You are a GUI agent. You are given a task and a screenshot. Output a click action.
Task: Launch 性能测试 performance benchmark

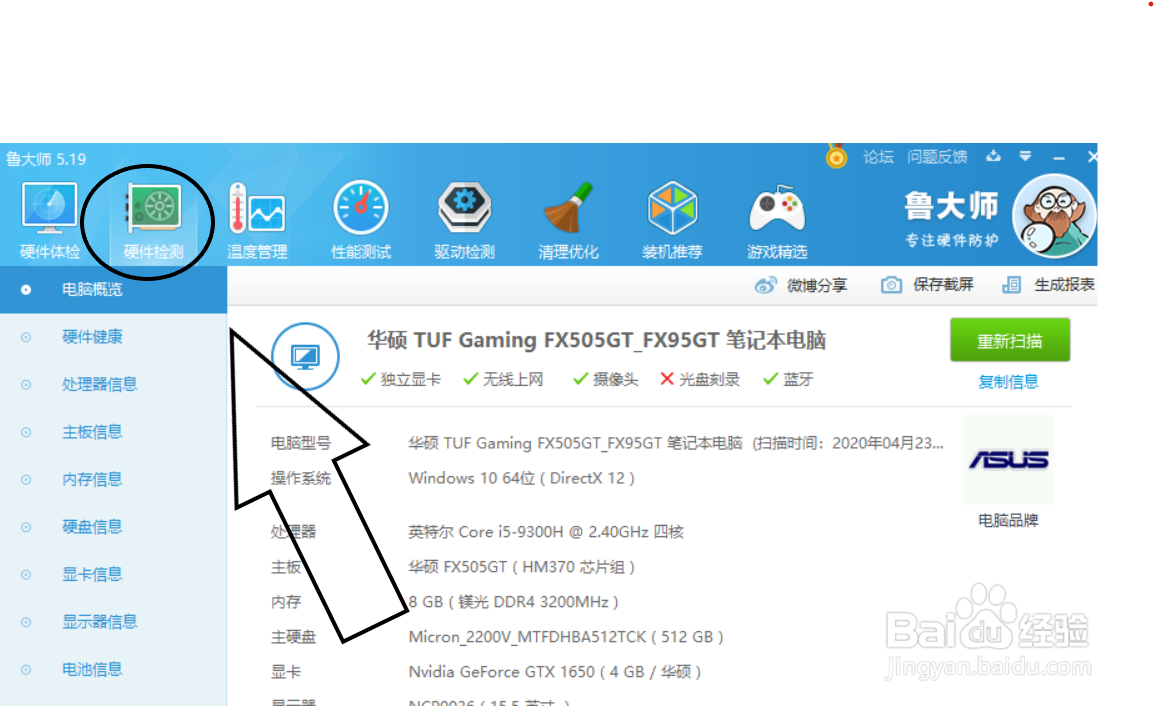(361, 221)
